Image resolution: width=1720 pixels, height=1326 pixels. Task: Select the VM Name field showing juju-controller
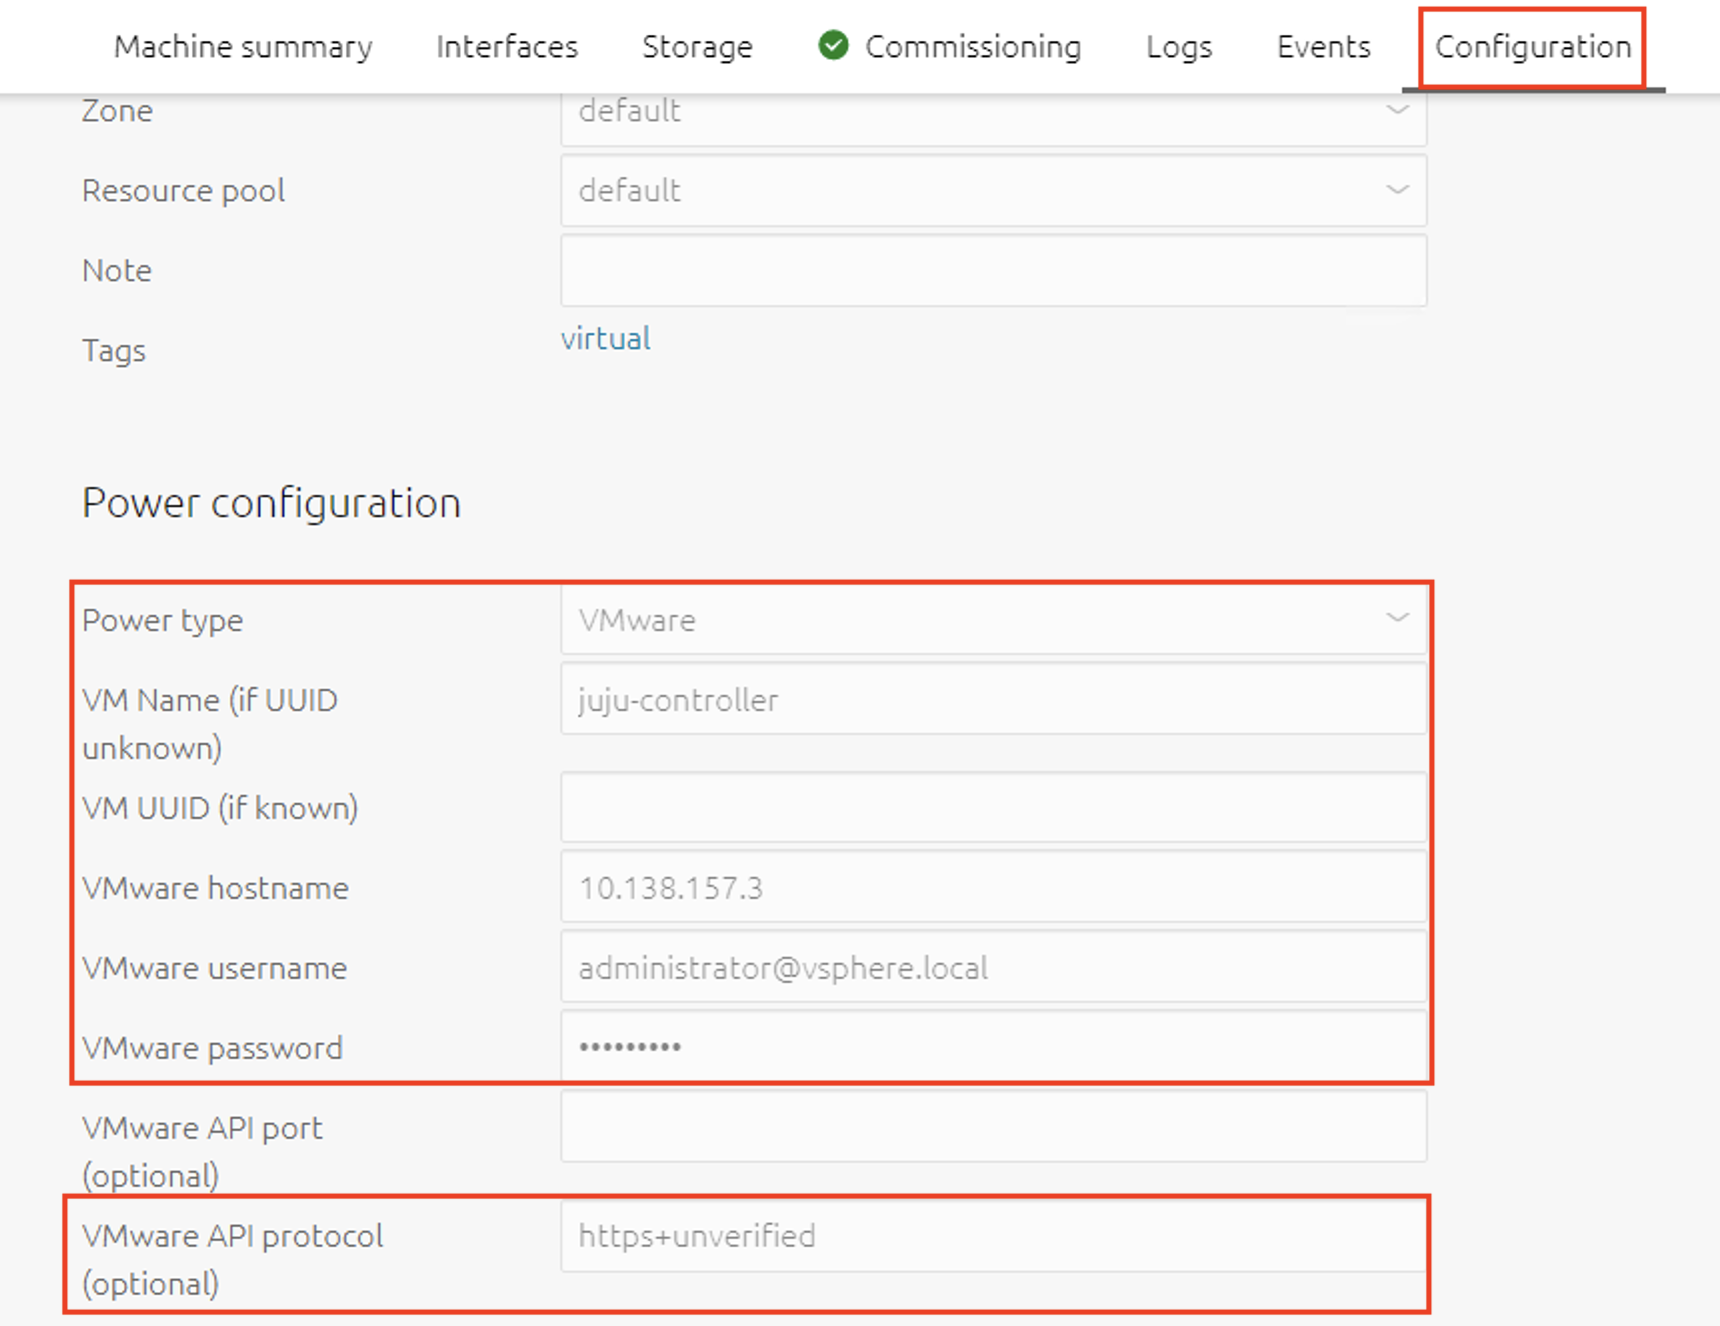(993, 699)
